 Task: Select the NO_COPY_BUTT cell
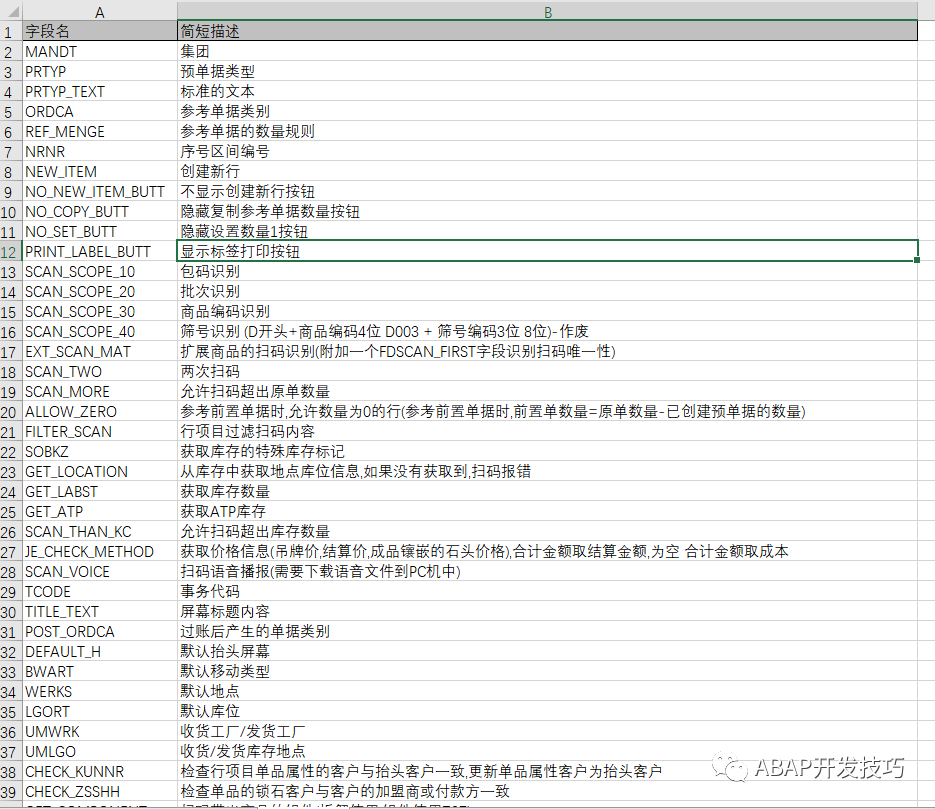100,211
